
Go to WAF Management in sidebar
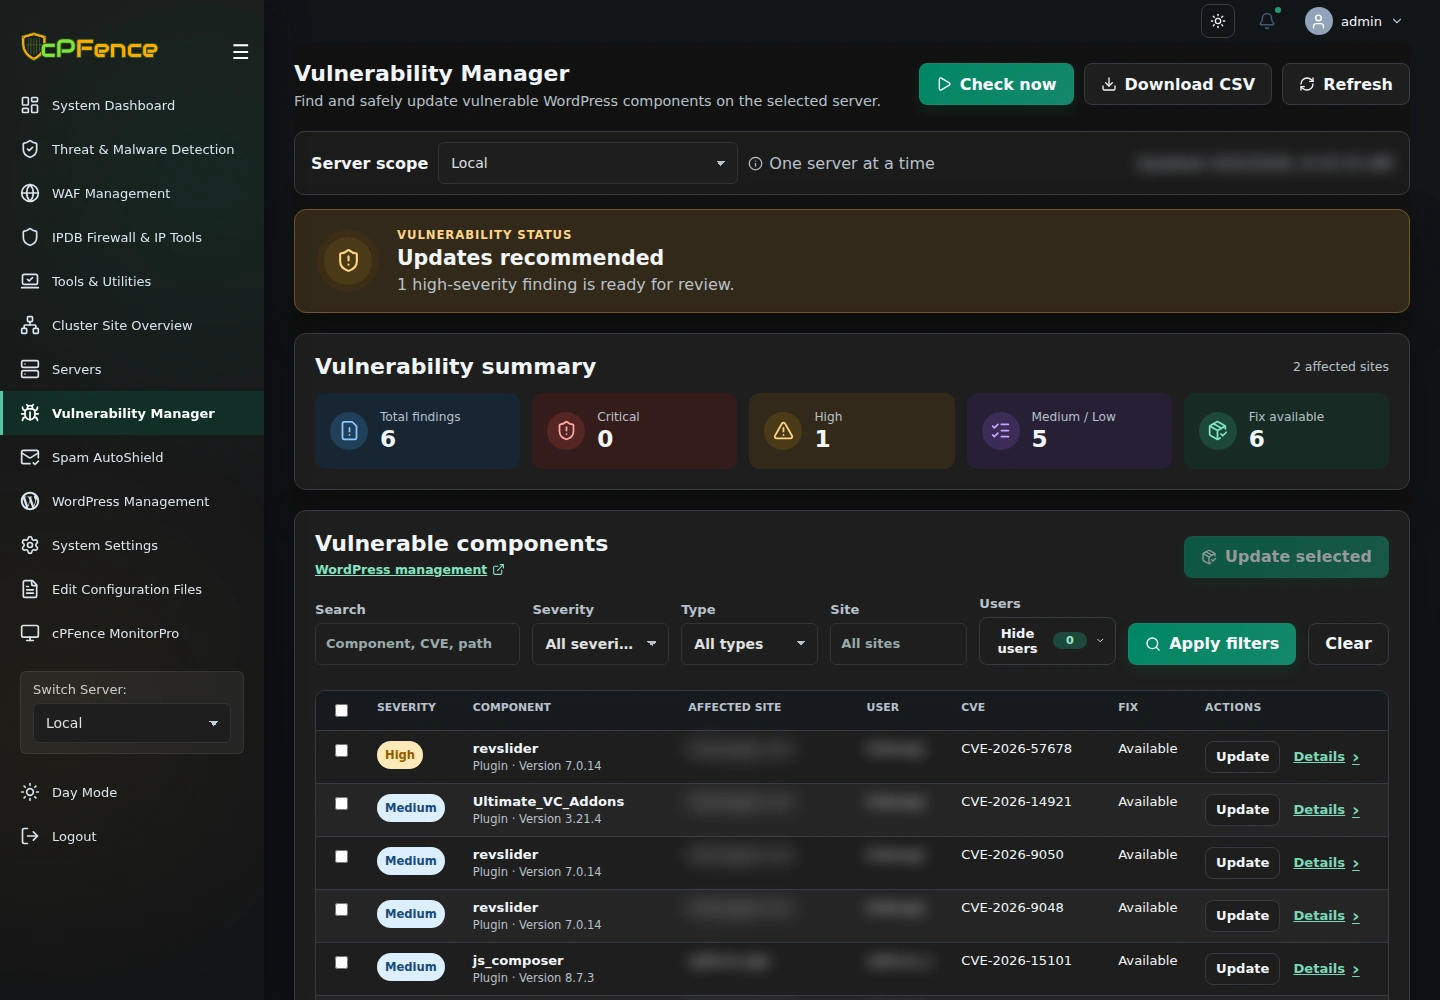132,193
